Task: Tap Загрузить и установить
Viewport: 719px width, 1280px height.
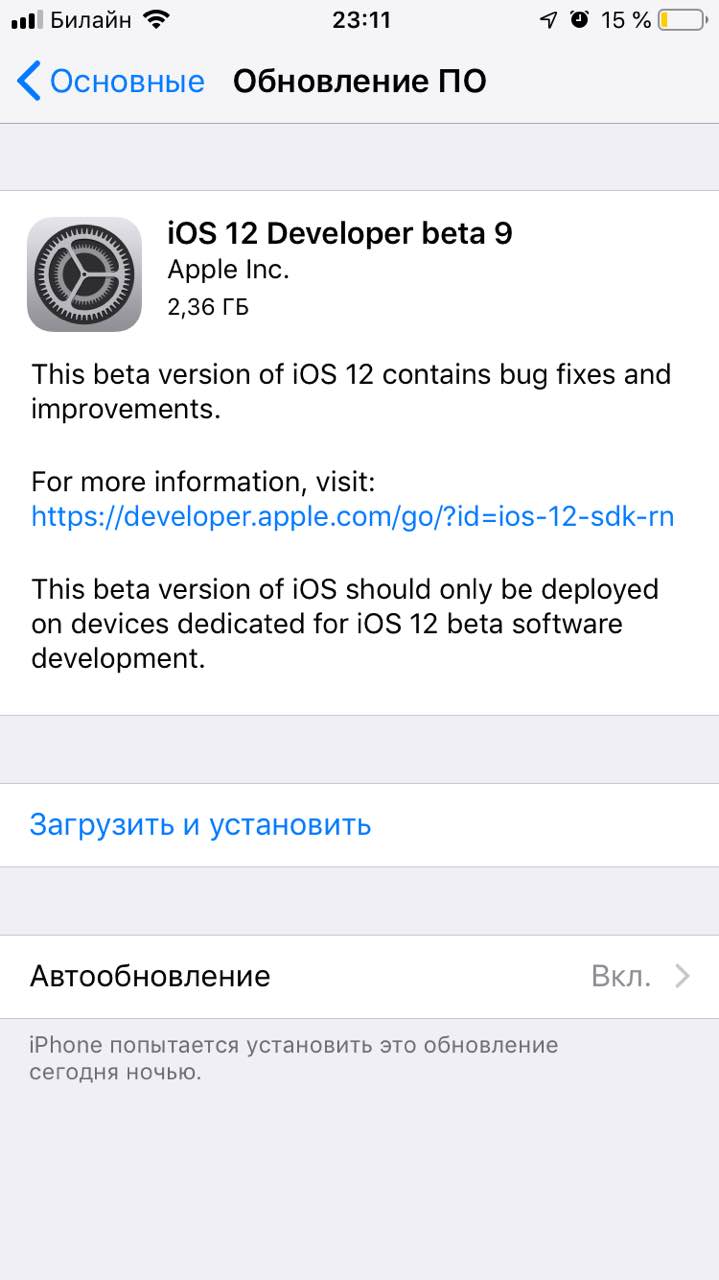Action: [201, 825]
